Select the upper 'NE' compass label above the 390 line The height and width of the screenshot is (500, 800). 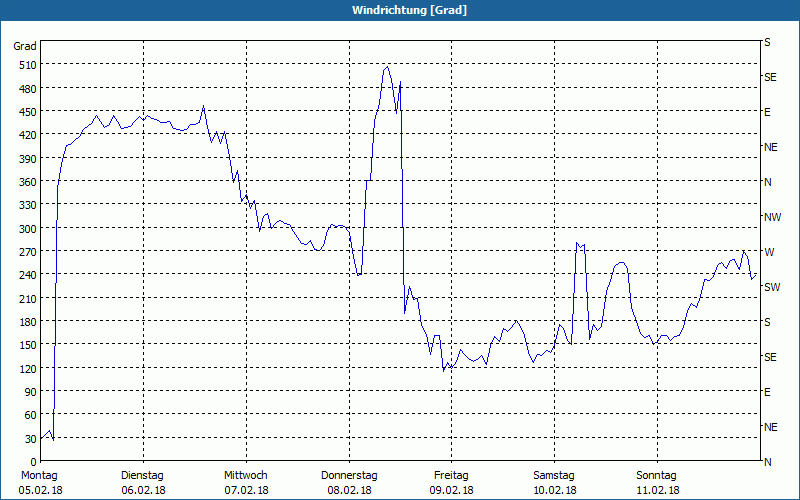pos(771,147)
